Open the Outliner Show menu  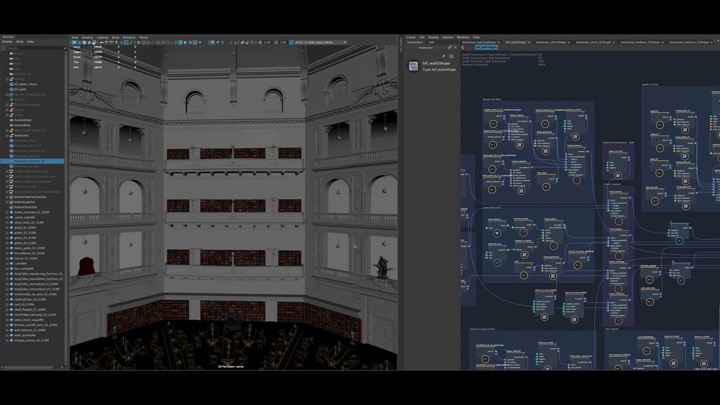click(x=19, y=42)
